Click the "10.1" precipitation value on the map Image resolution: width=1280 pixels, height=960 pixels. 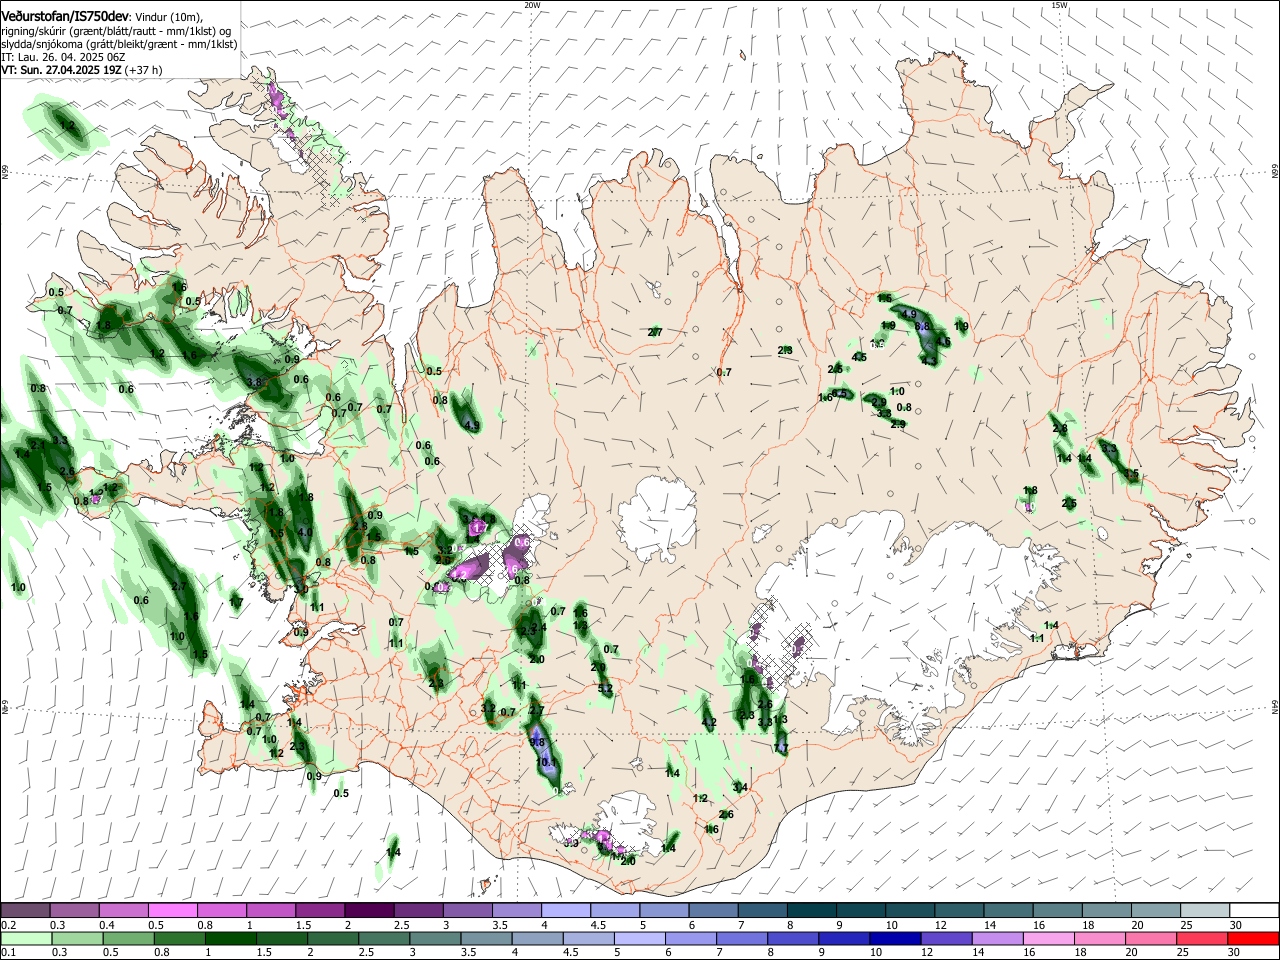coord(547,762)
